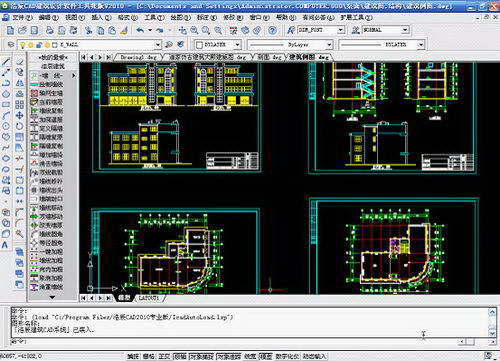Image resolution: width=500 pixels, height=361 pixels.
Task: Switch to the Layout1 tab
Action: 149,298
